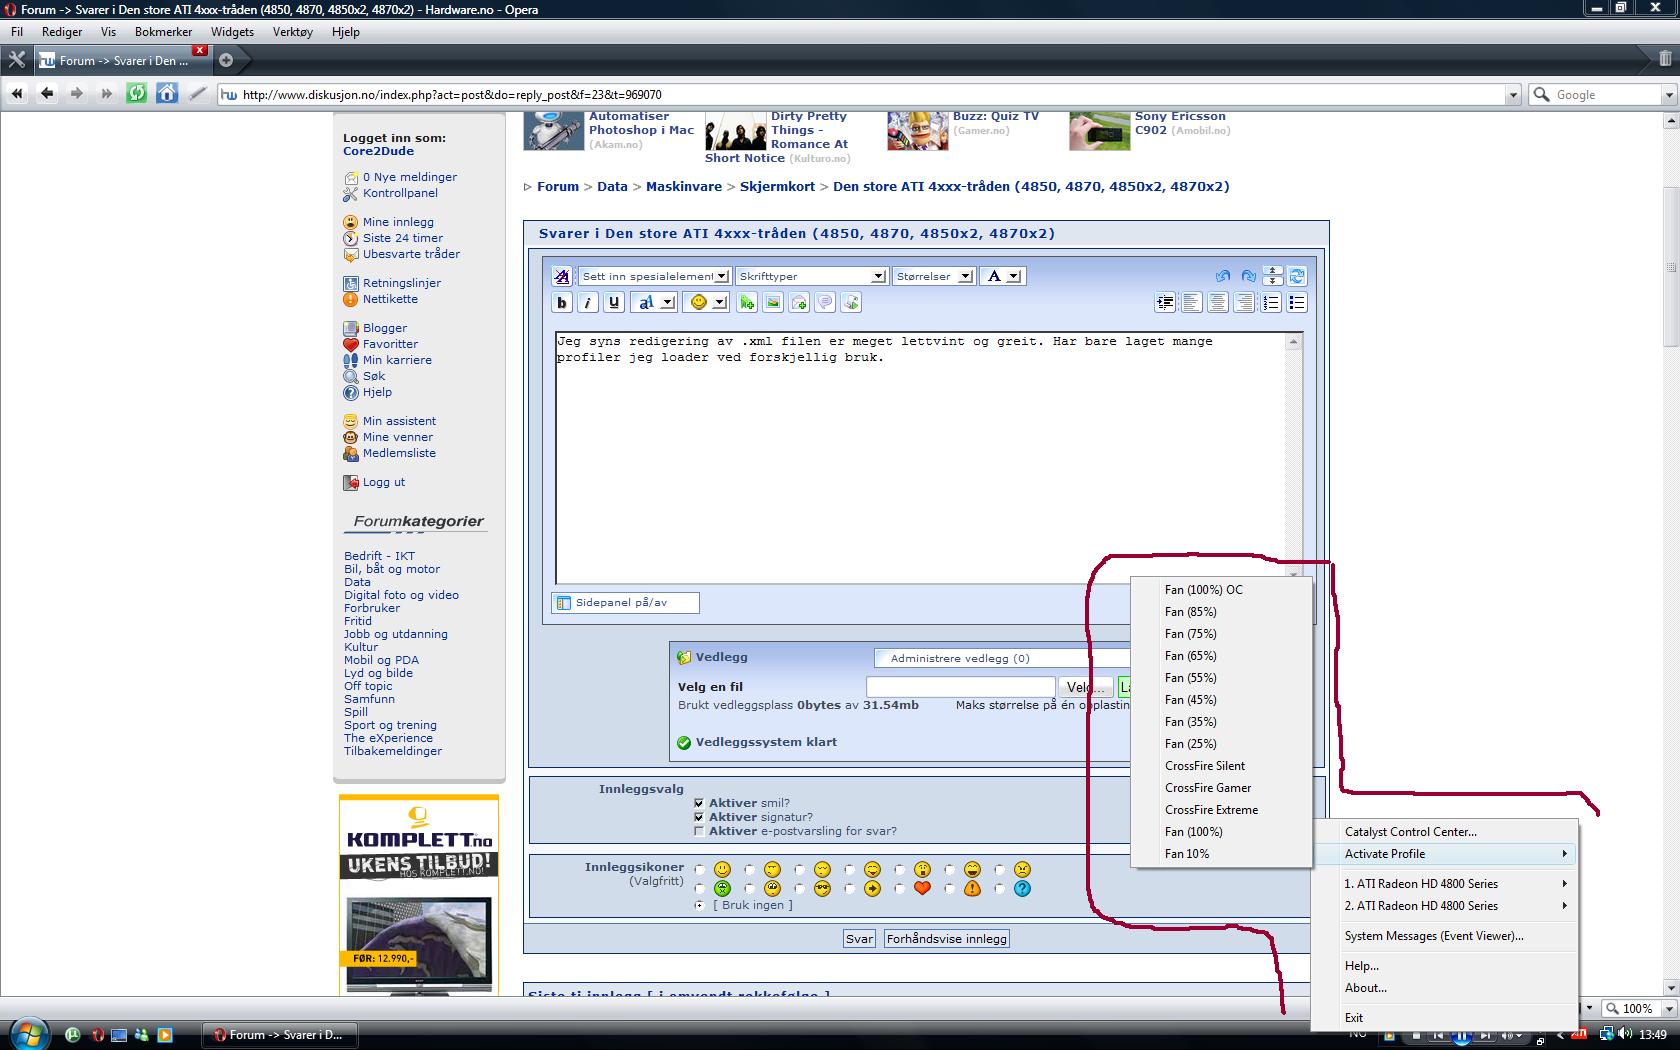This screenshot has width=1680, height=1050.
Task: Open the Kontrollpanel link in sidebar
Action: click(400, 193)
